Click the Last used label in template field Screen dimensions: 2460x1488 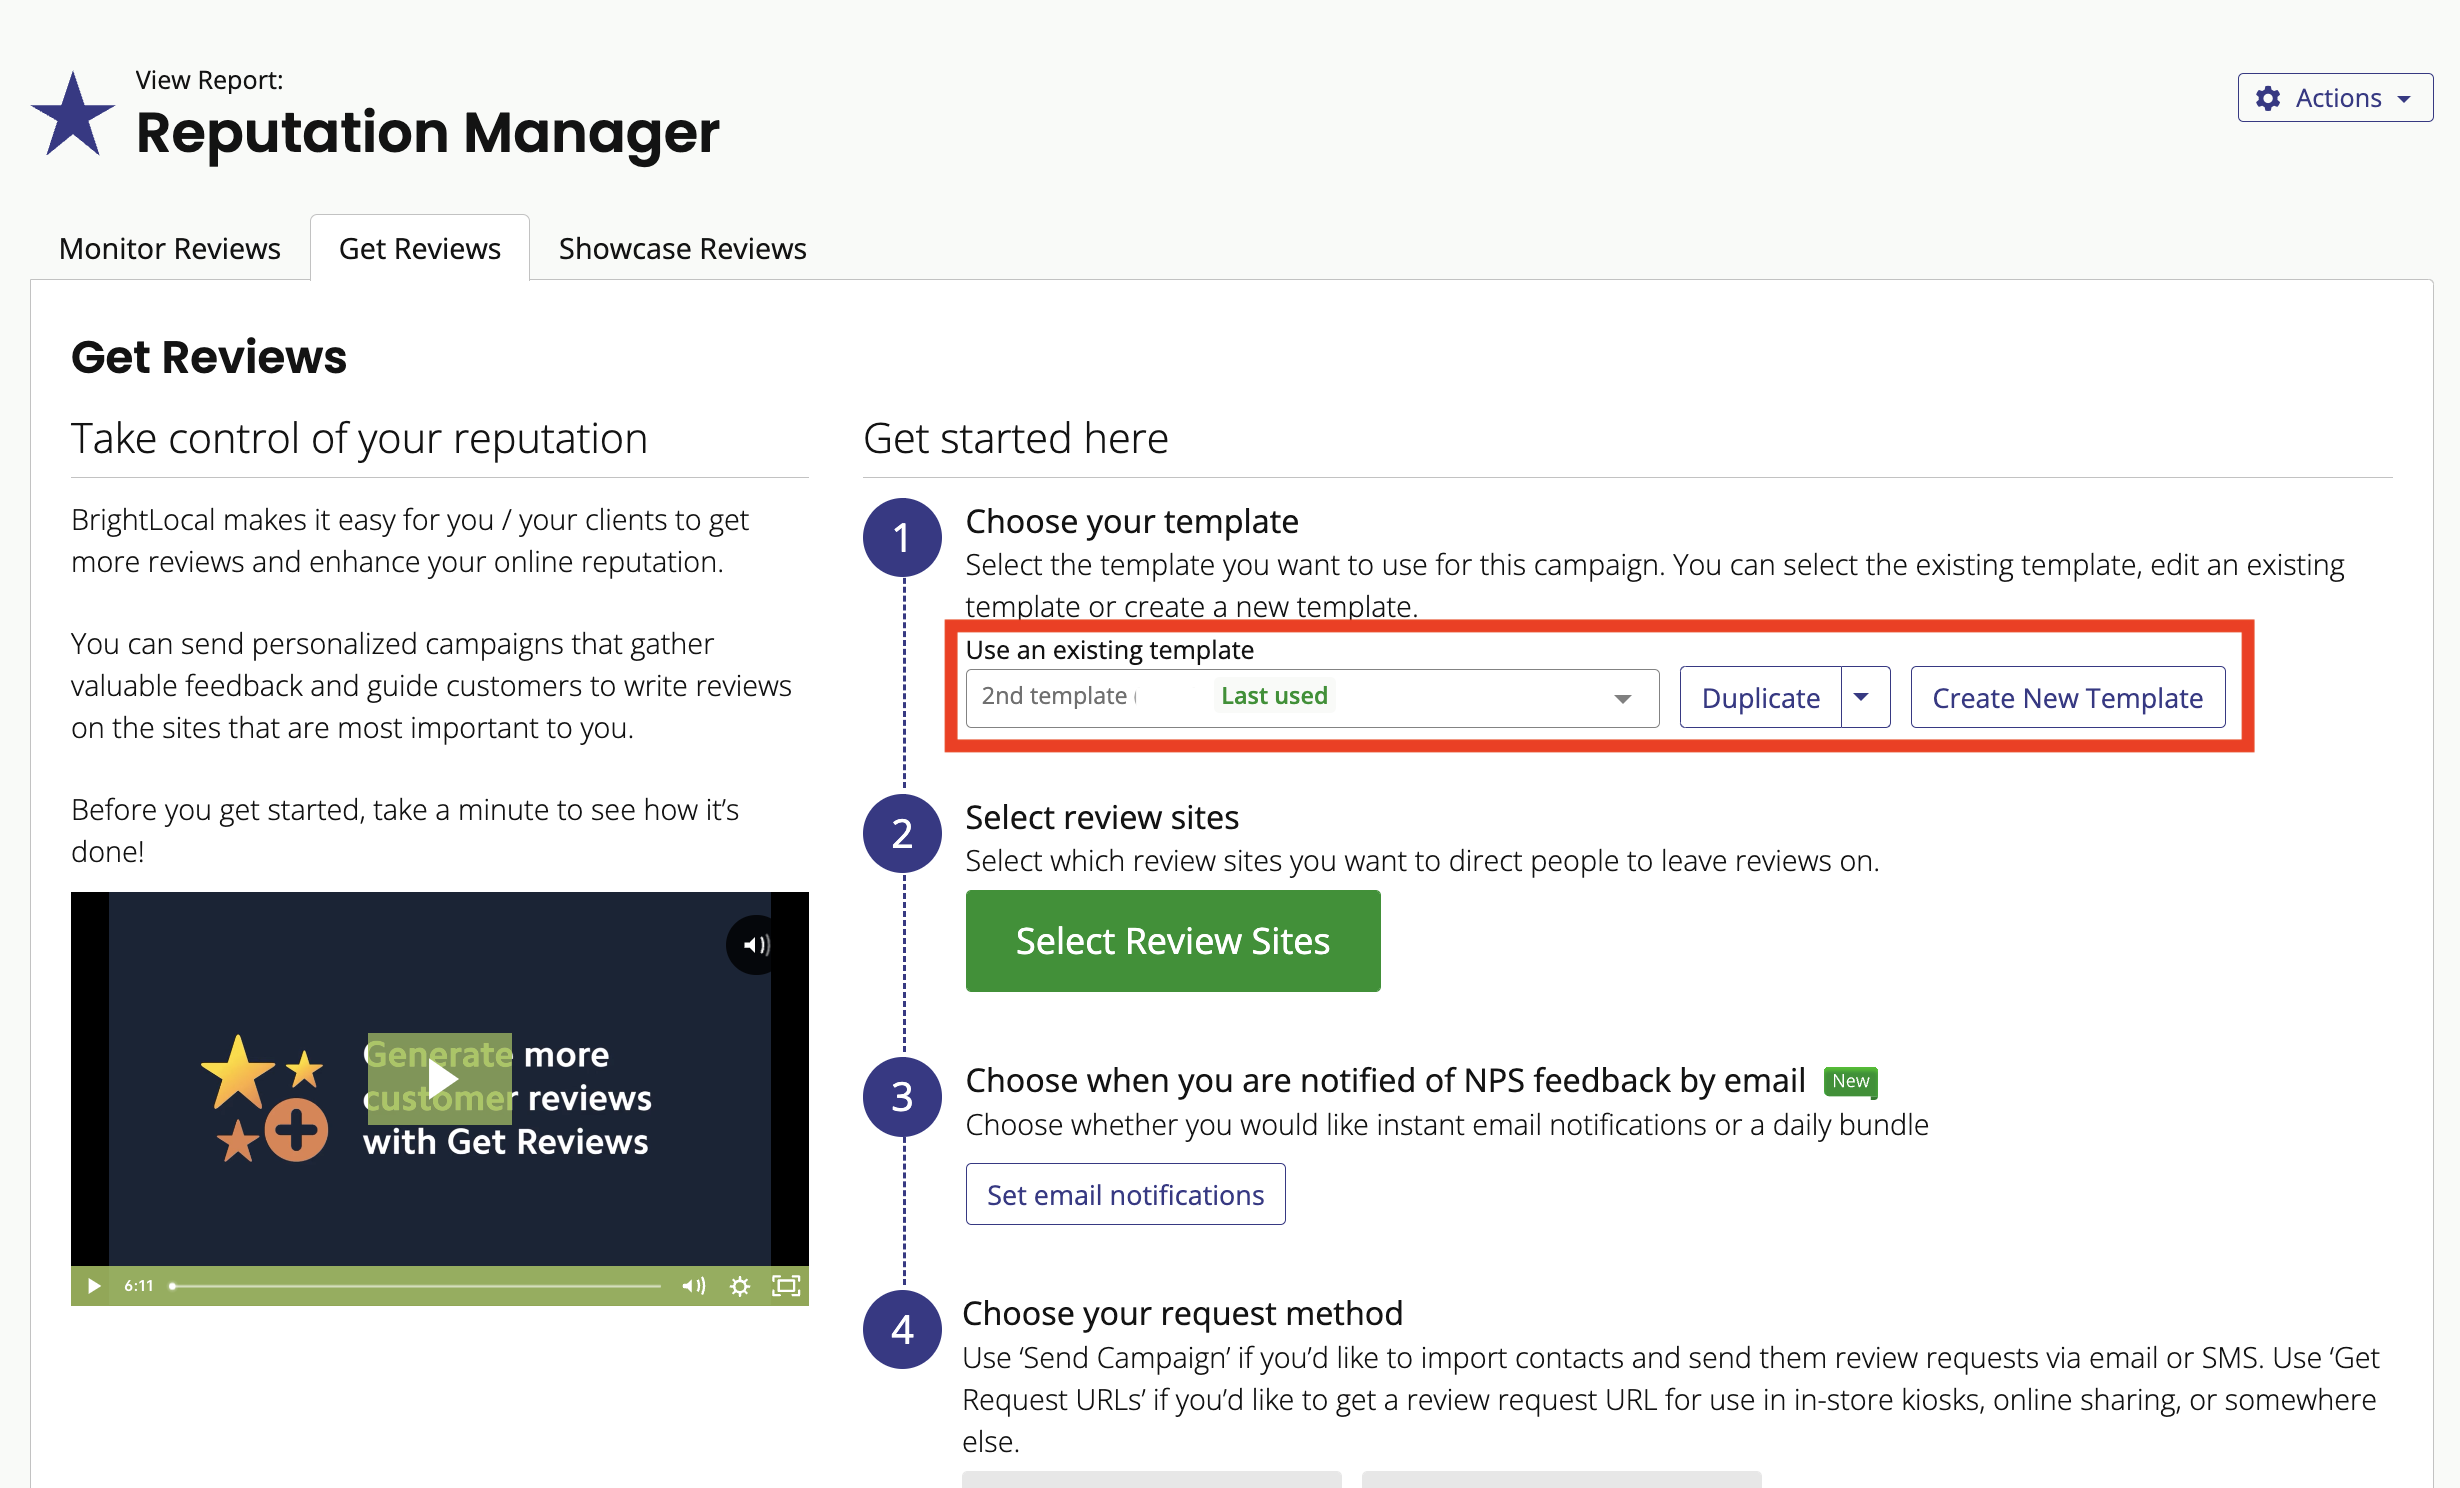pos(1274,695)
